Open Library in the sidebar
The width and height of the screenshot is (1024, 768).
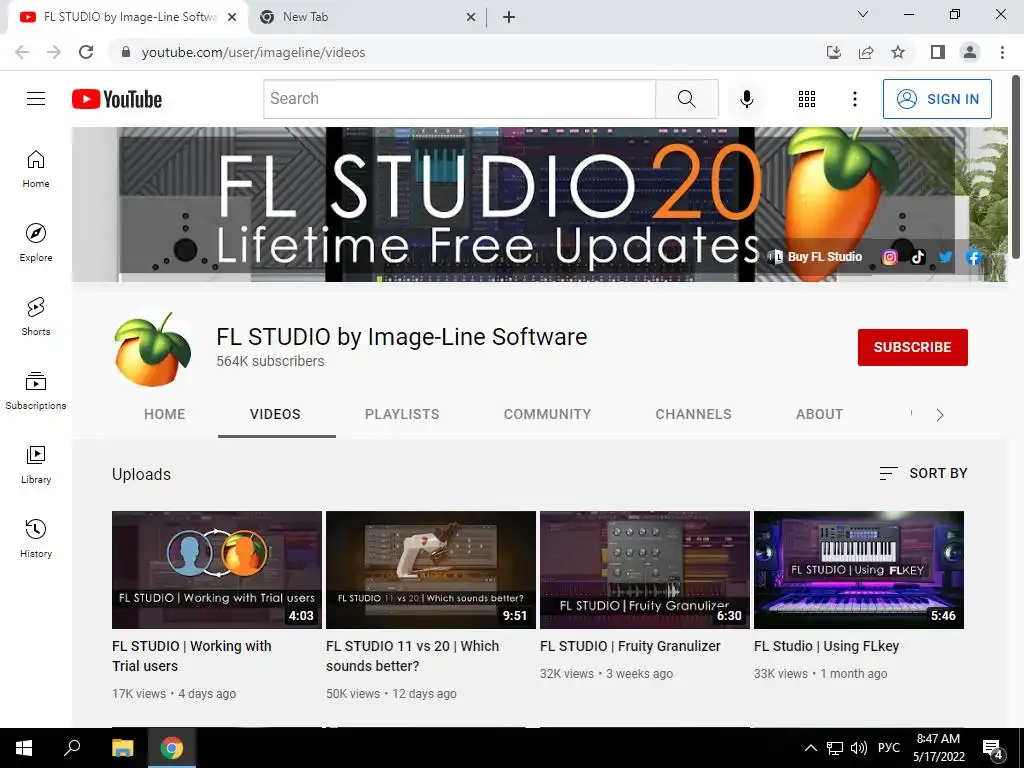pos(36,465)
